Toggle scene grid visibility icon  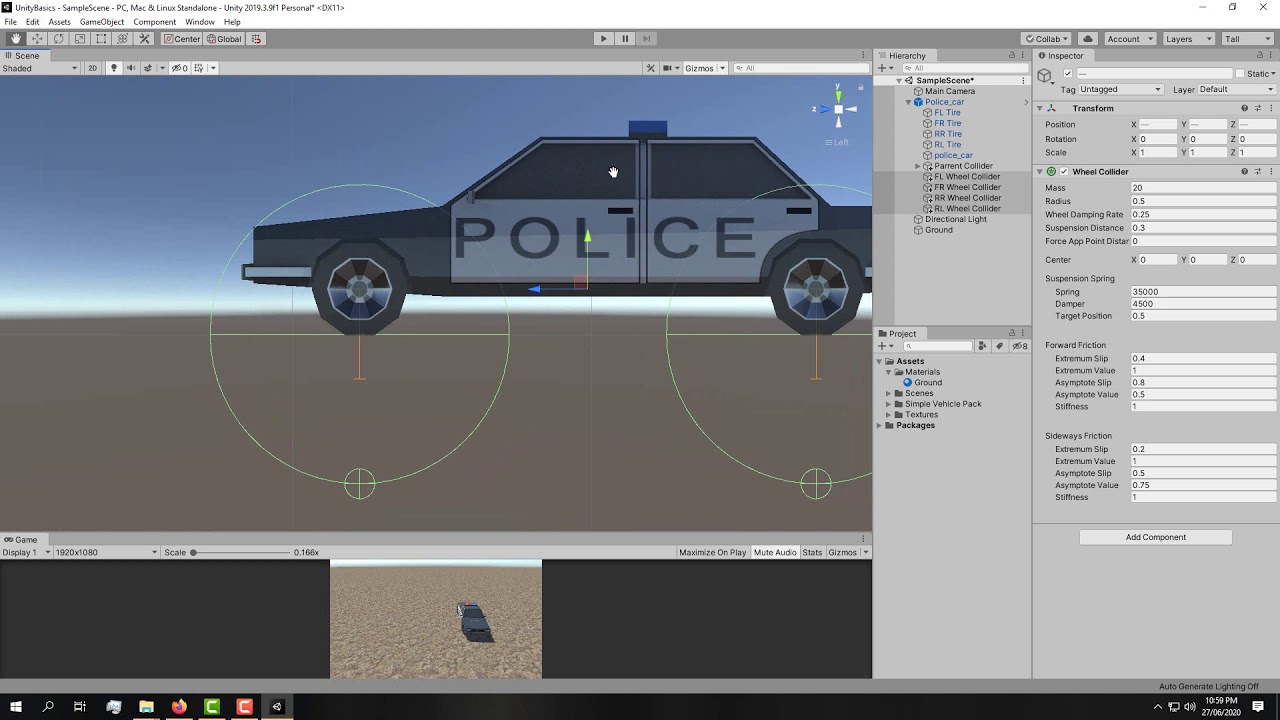(x=201, y=68)
